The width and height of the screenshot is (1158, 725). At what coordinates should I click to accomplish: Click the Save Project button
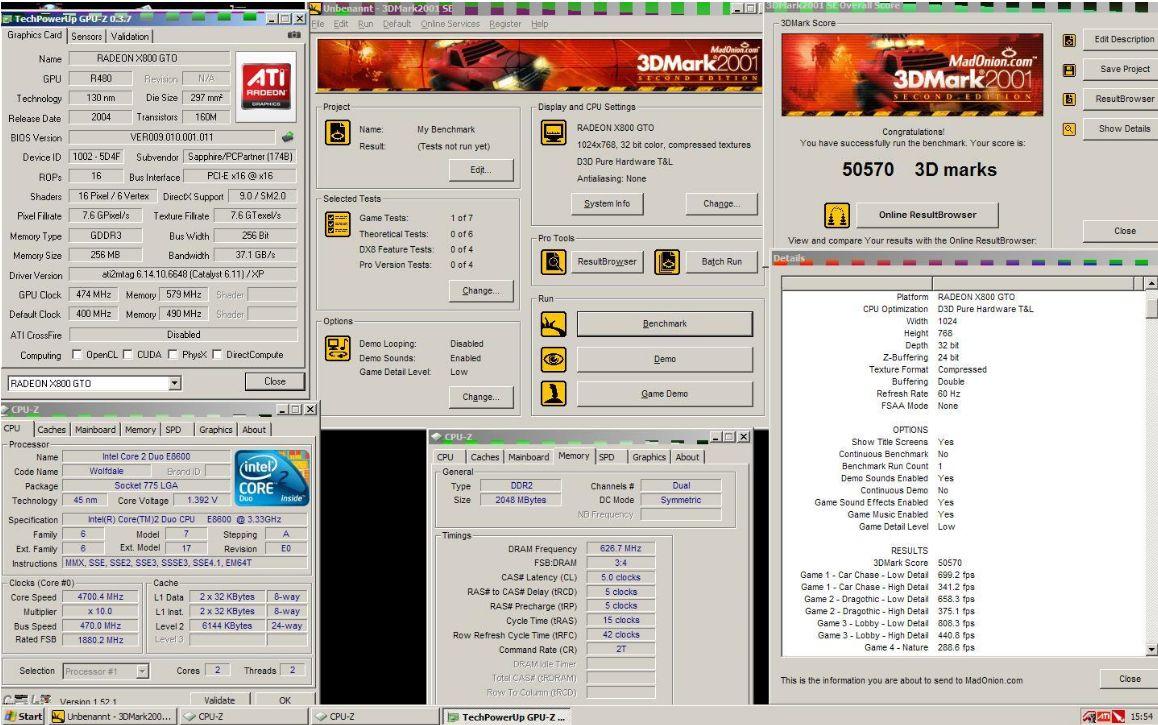click(x=1123, y=69)
